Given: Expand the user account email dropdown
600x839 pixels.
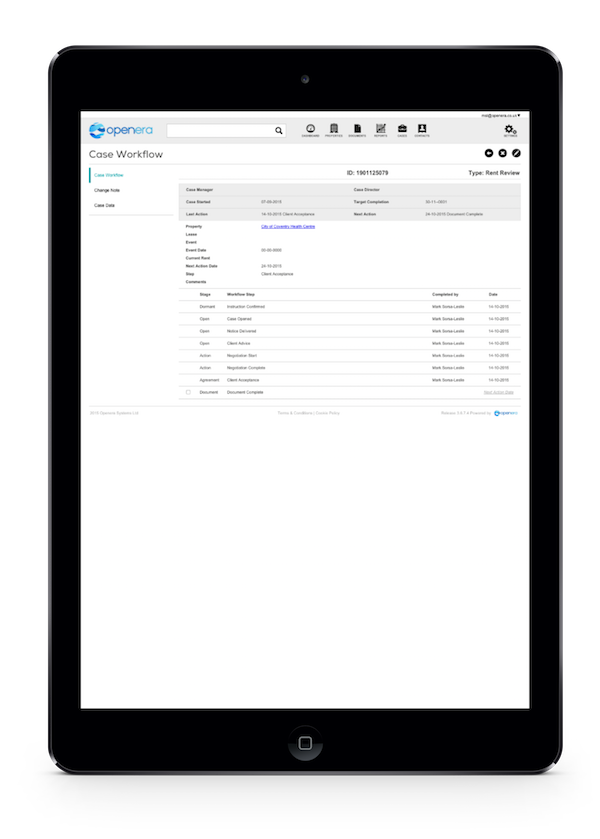Looking at the screenshot, I should click(500, 115).
